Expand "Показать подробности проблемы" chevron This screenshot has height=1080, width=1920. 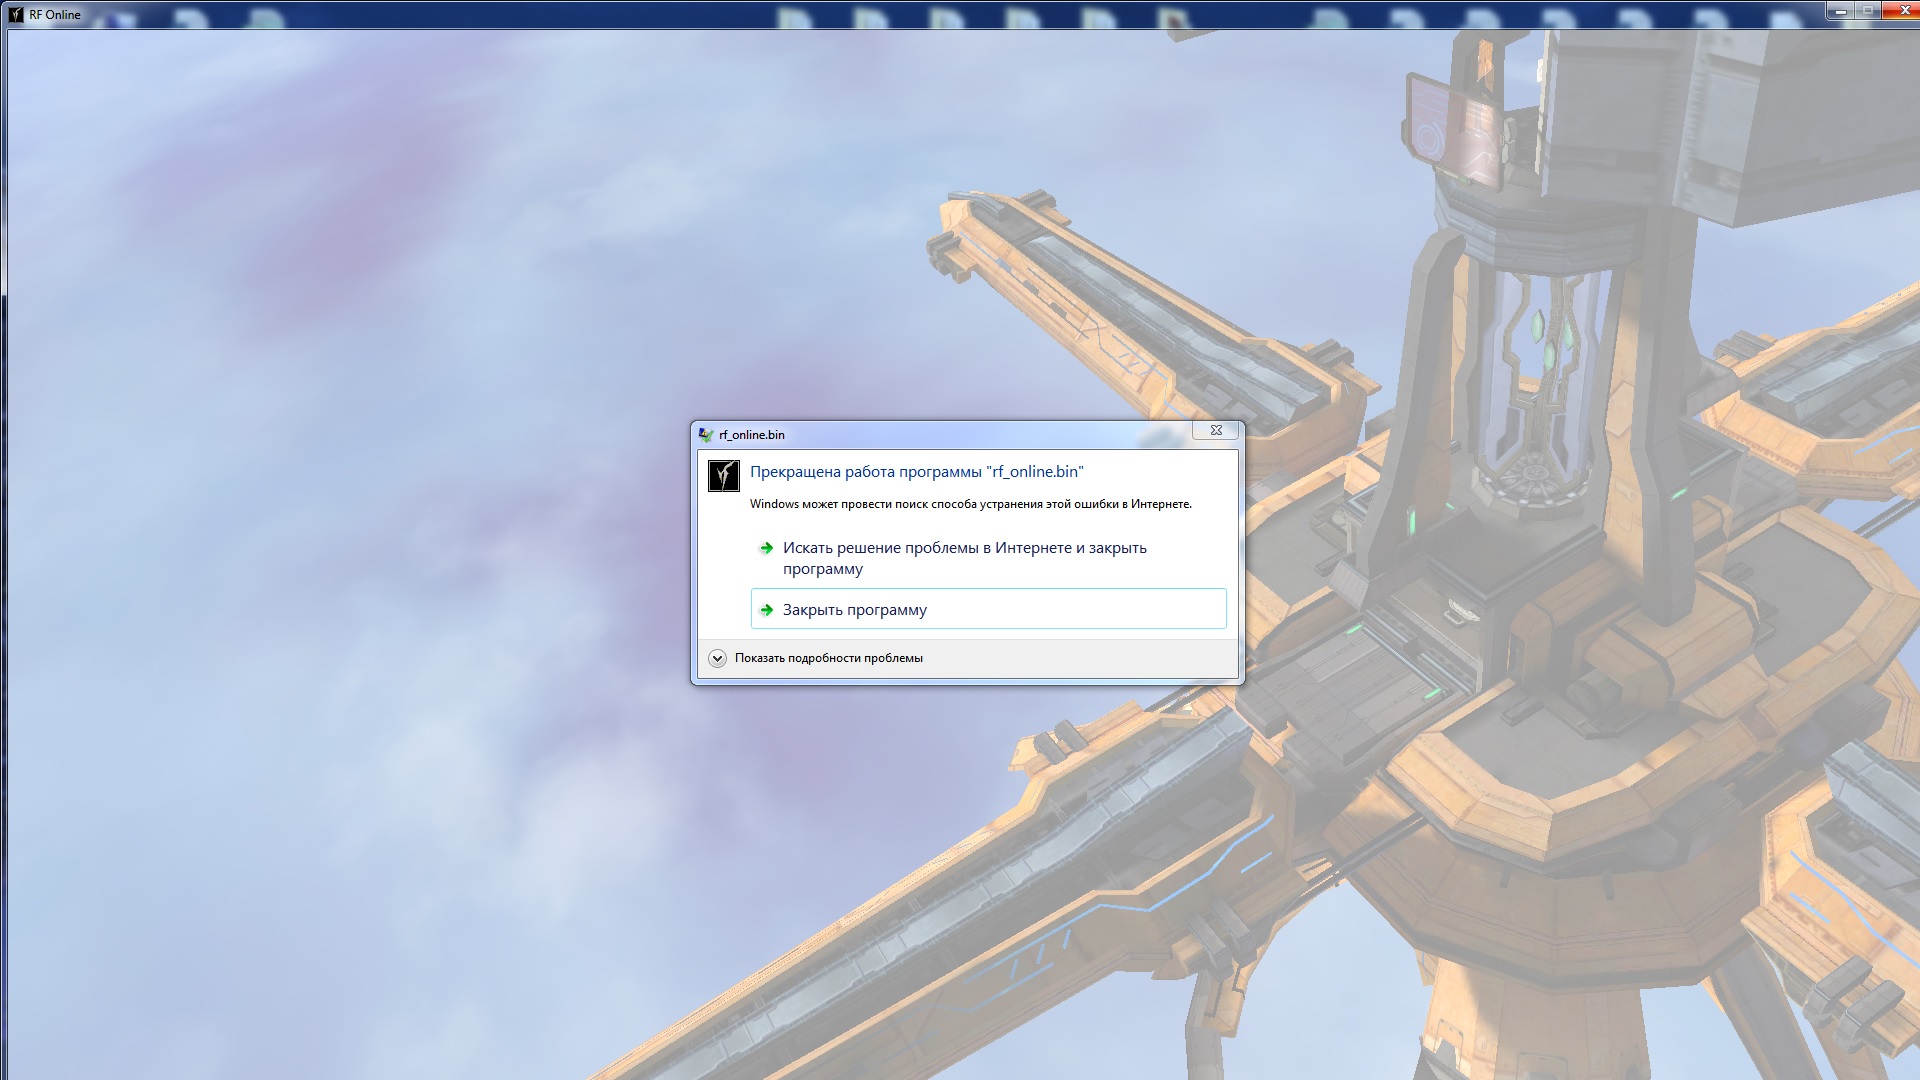tap(717, 658)
